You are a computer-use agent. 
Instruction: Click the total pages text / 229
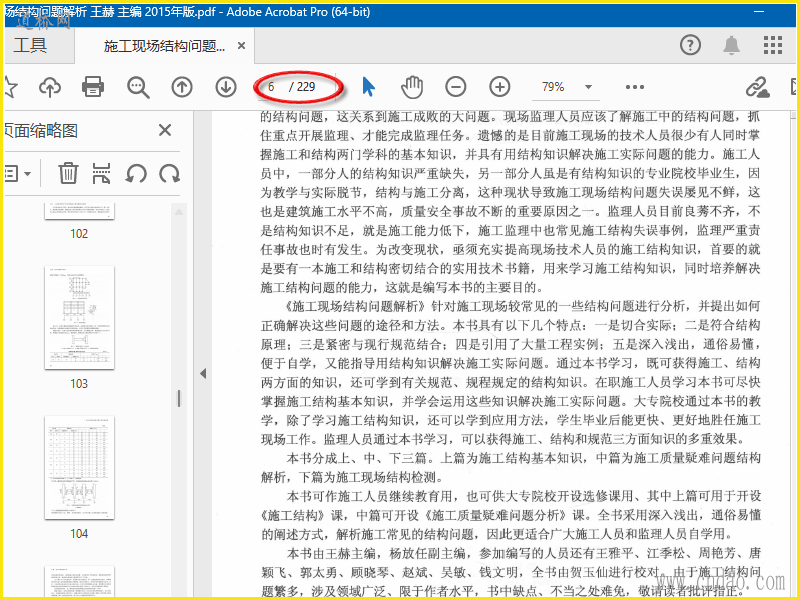pos(302,87)
